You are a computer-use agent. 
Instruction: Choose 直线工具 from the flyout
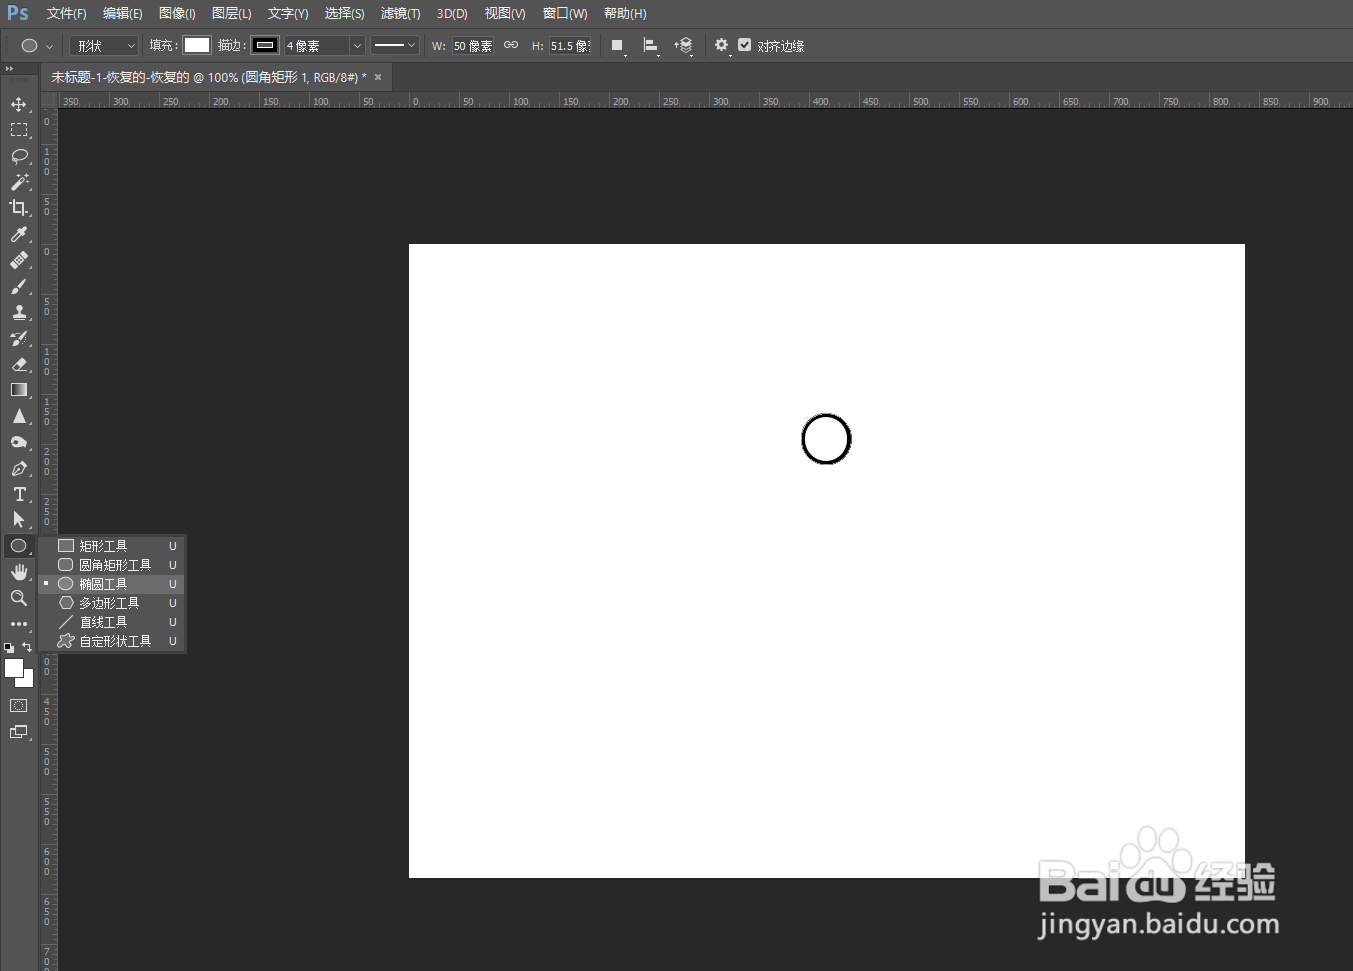[111, 622]
